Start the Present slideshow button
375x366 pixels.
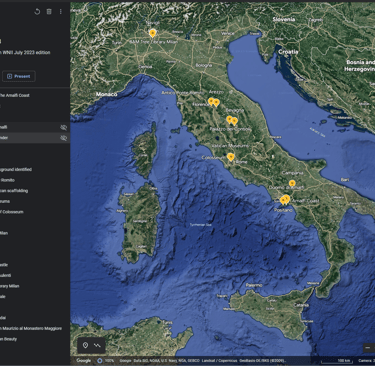pyautogui.click(x=19, y=76)
